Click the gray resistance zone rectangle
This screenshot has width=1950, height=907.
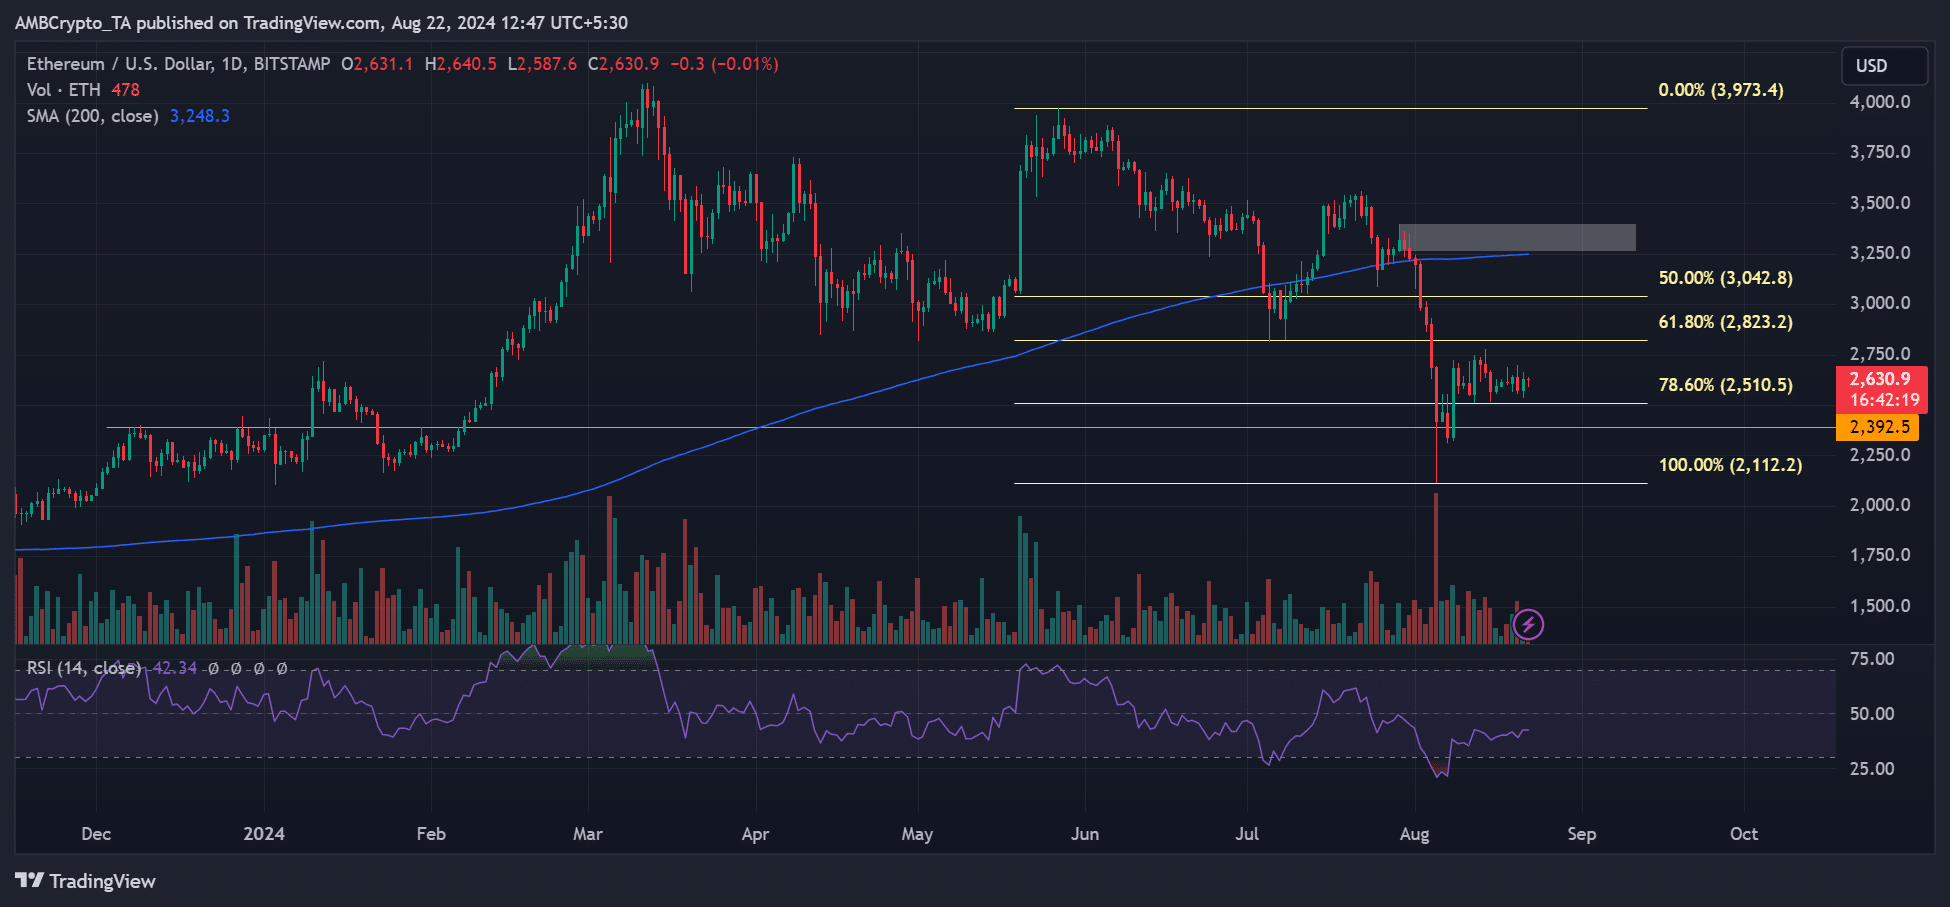[x=1517, y=237]
